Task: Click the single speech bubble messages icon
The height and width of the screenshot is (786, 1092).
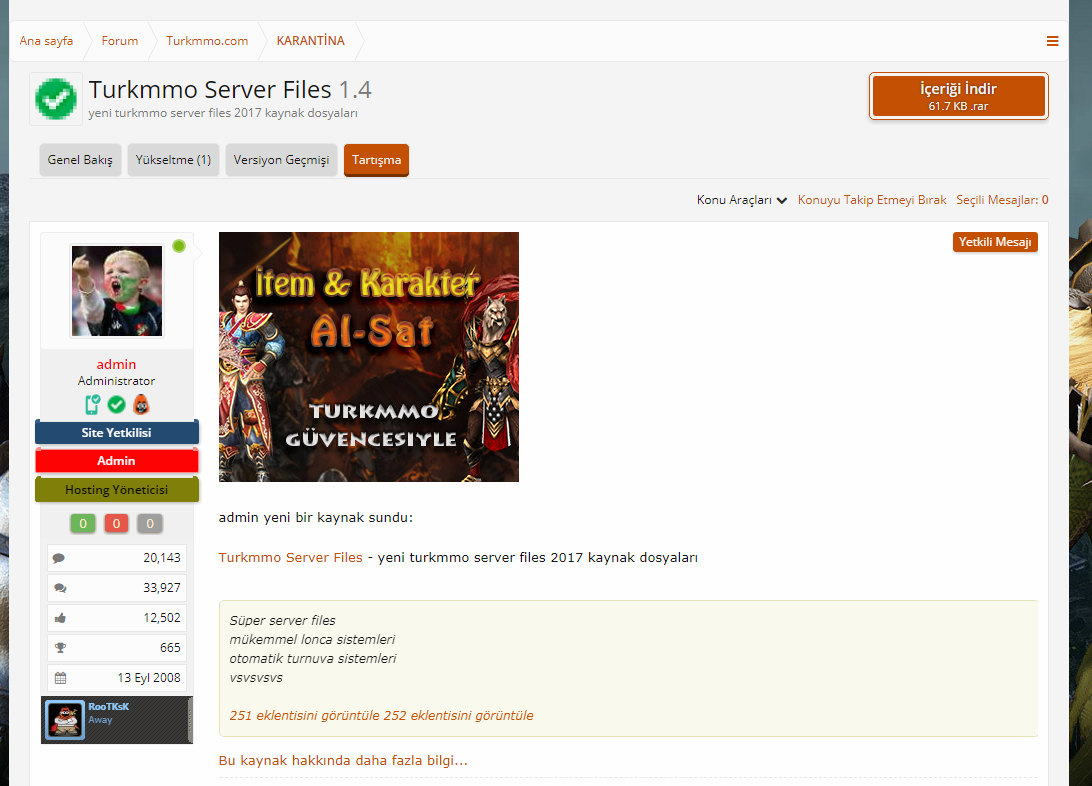Action: [59, 558]
